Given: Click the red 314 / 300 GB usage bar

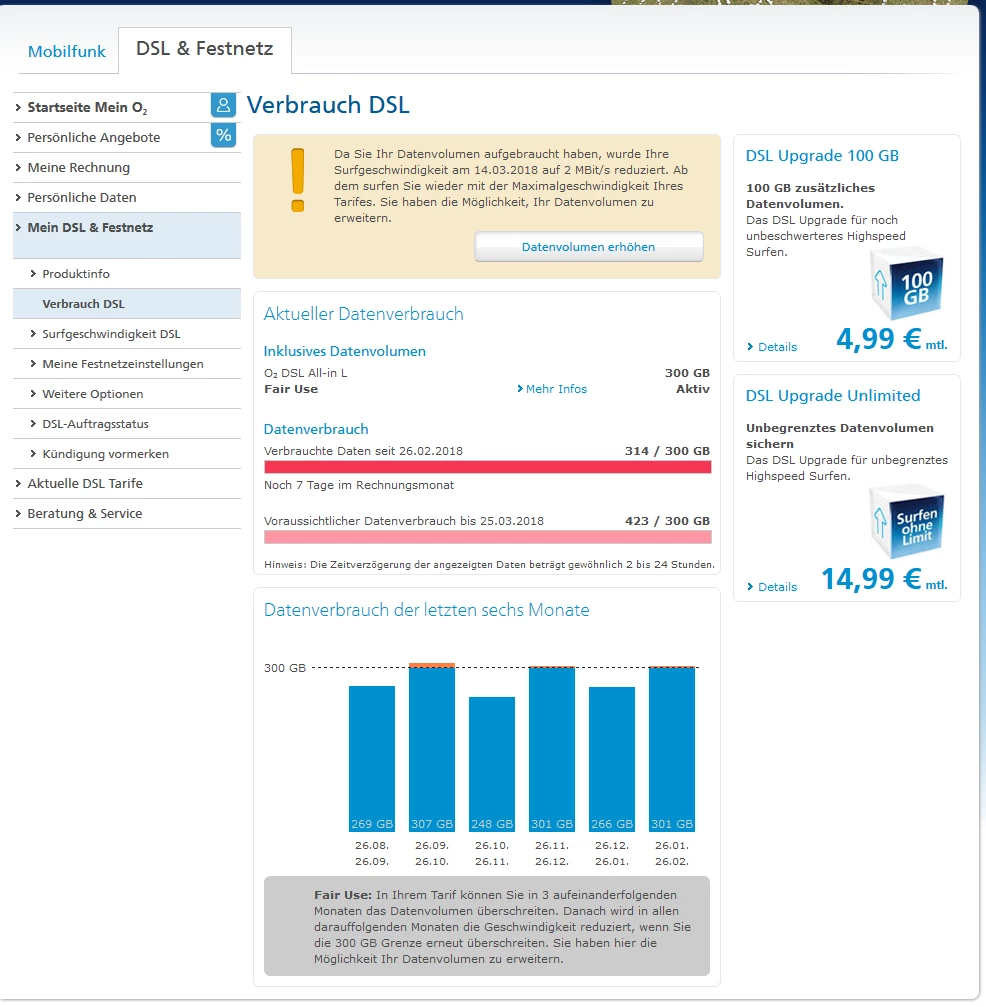Looking at the screenshot, I should point(488,467).
